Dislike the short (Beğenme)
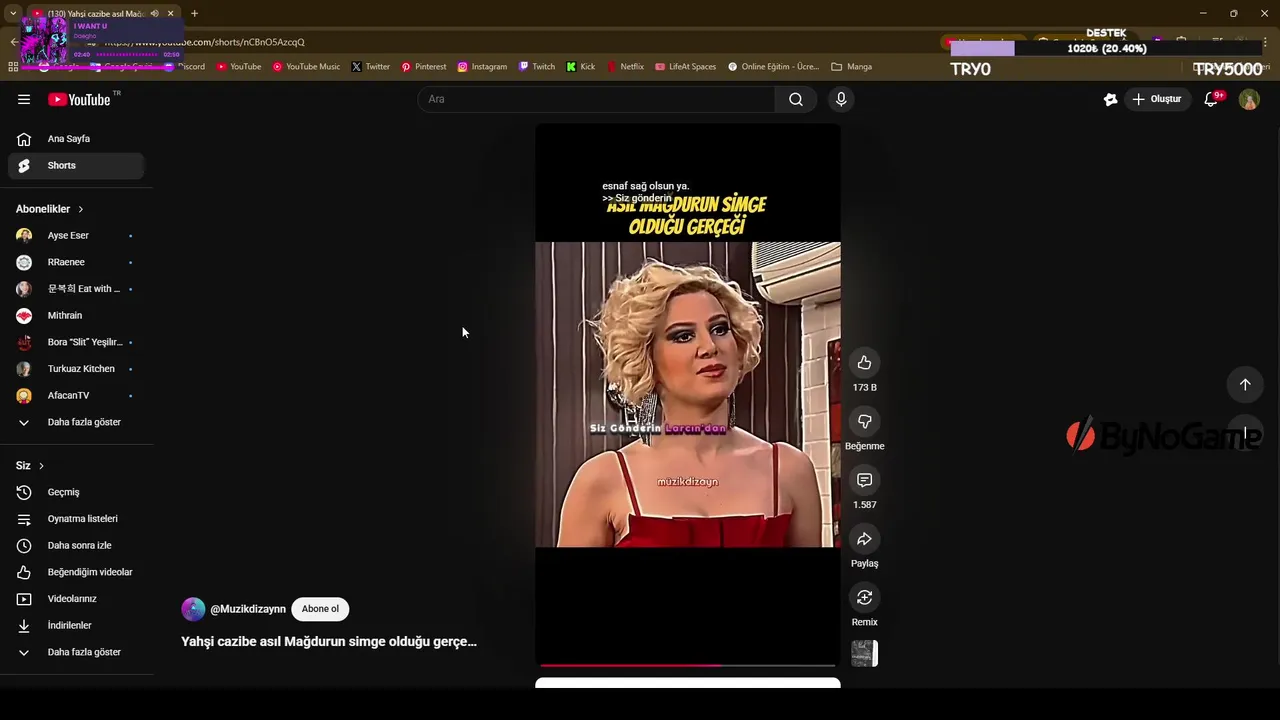Screen dimensions: 1280x720 point(865,422)
